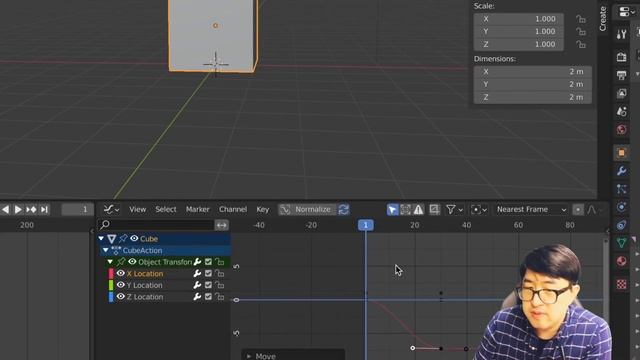Expand the Move operator panel
This screenshot has width=640, height=360.
249,356
